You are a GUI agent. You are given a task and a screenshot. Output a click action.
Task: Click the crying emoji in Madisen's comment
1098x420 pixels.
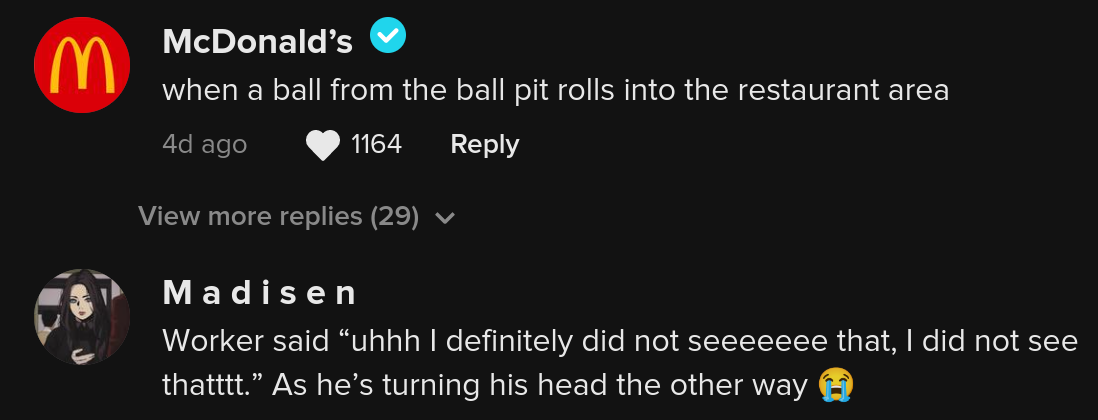(x=833, y=385)
